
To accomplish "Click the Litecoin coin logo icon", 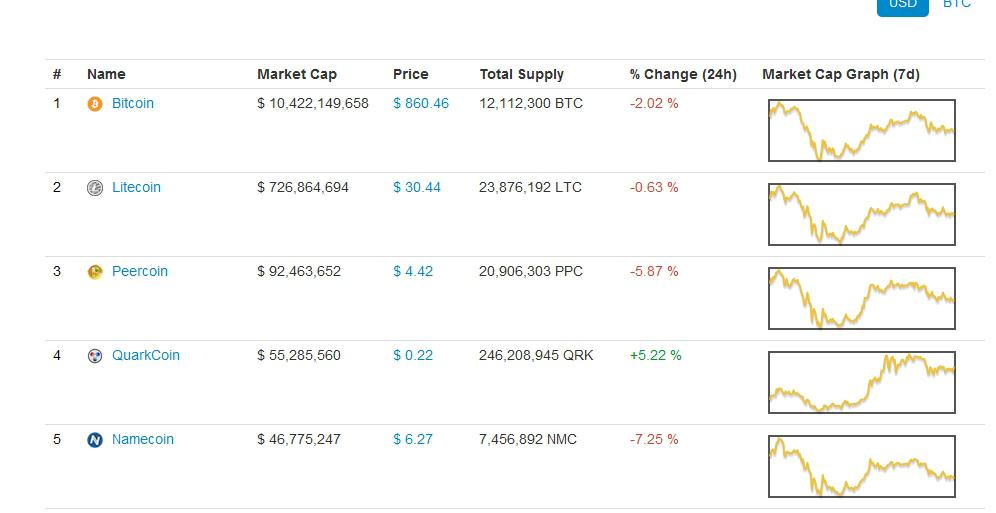I will pos(95,188).
